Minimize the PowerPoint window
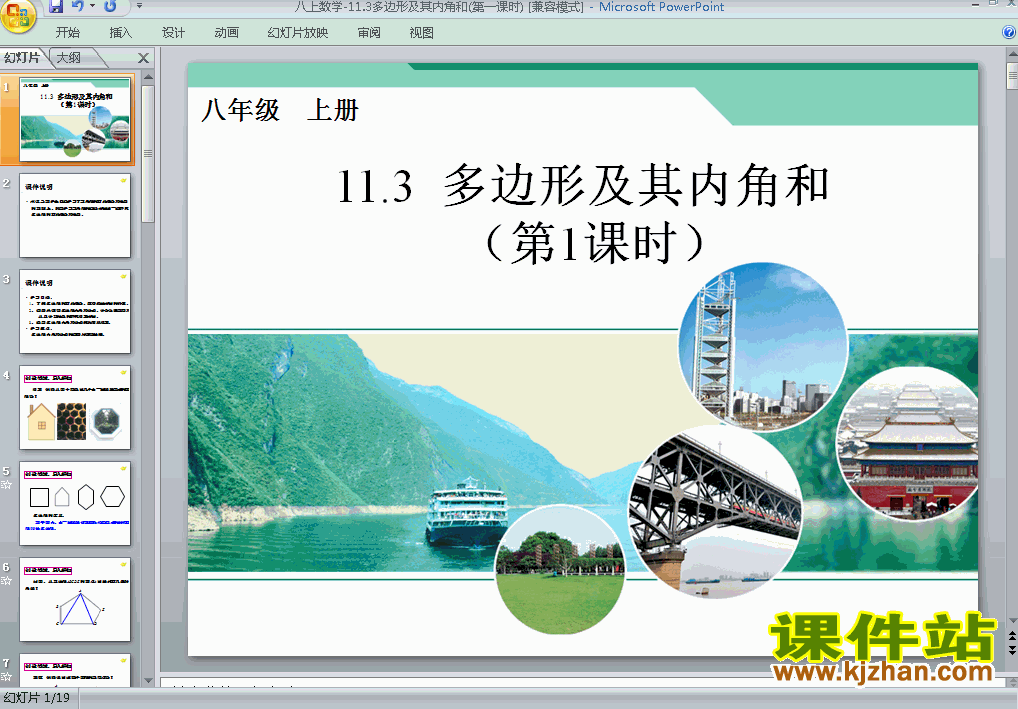Image resolution: width=1018 pixels, height=709 pixels. pyautogui.click(x=976, y=5)
